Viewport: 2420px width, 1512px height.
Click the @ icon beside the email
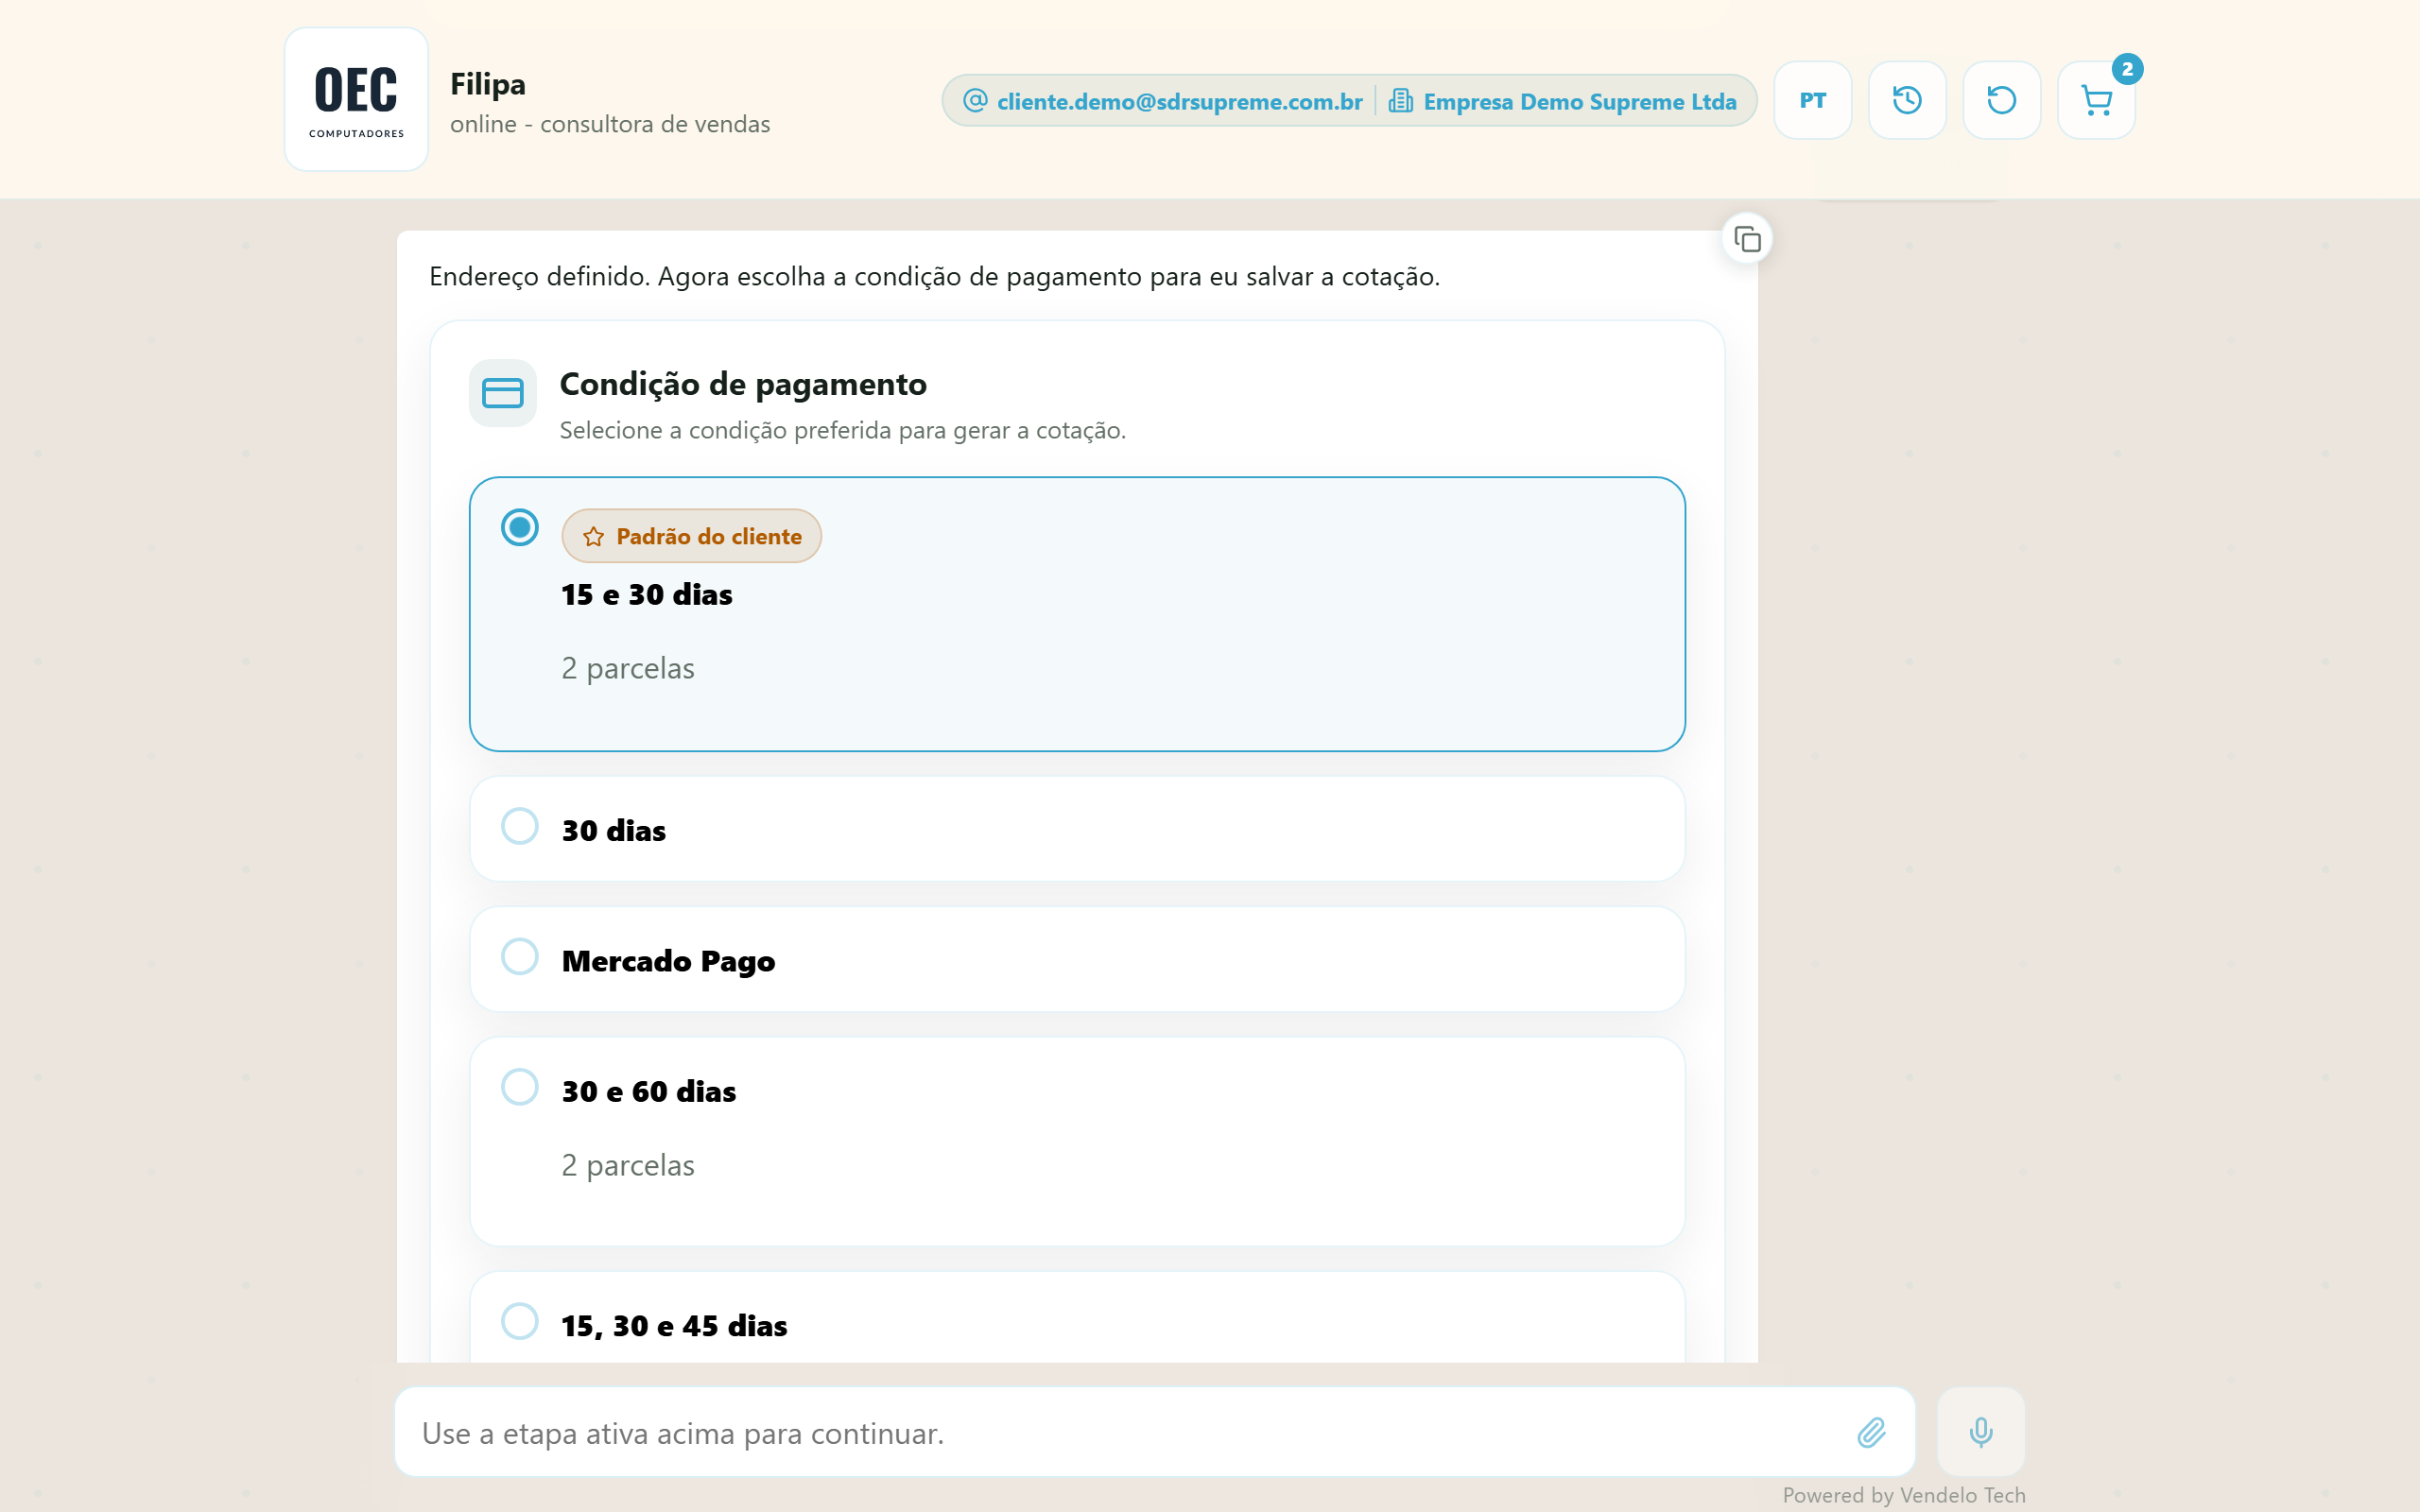pyautogui.click(x=975, y=101)
